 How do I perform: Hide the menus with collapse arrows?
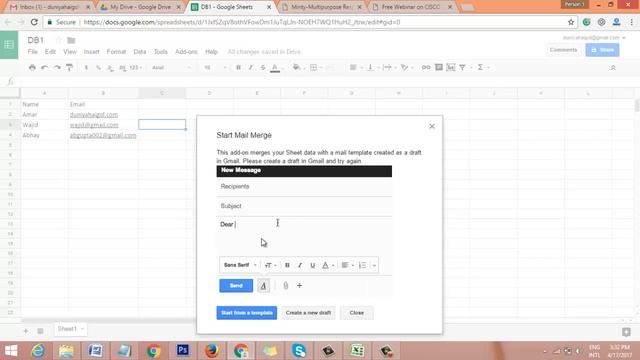pyautogui.click(x=613, y=68)
